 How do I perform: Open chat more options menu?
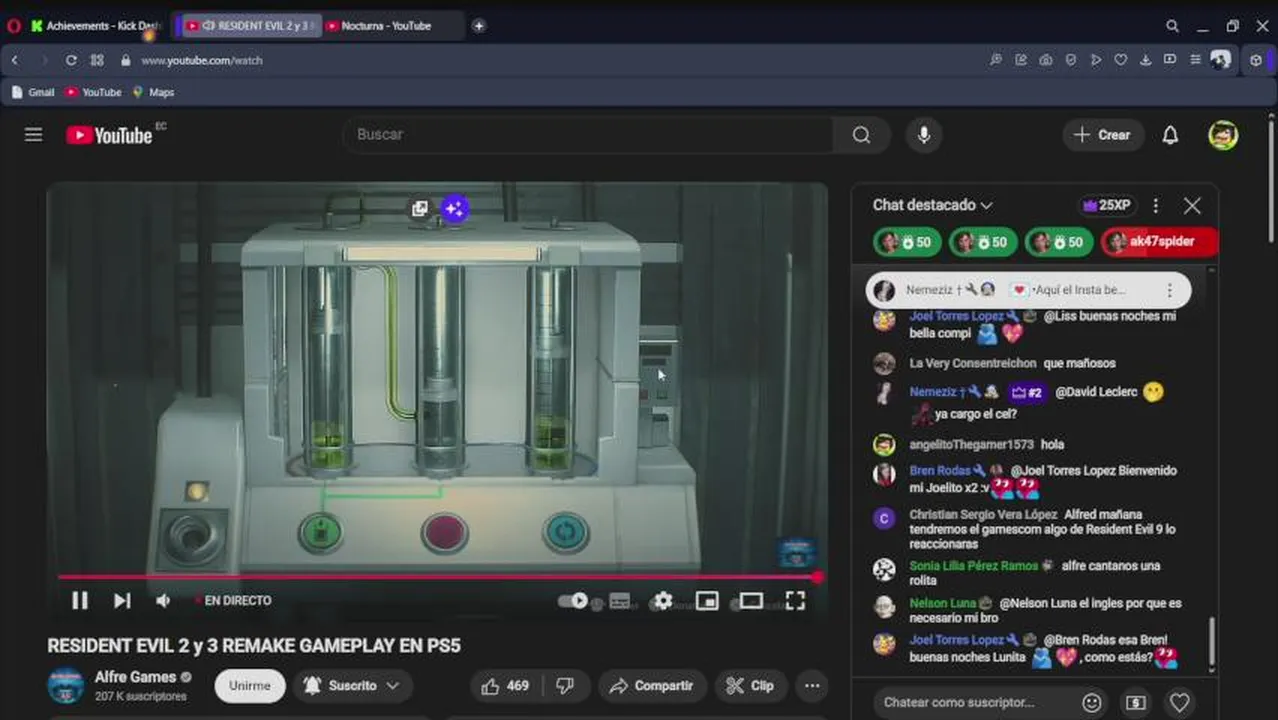(1156, 205)
